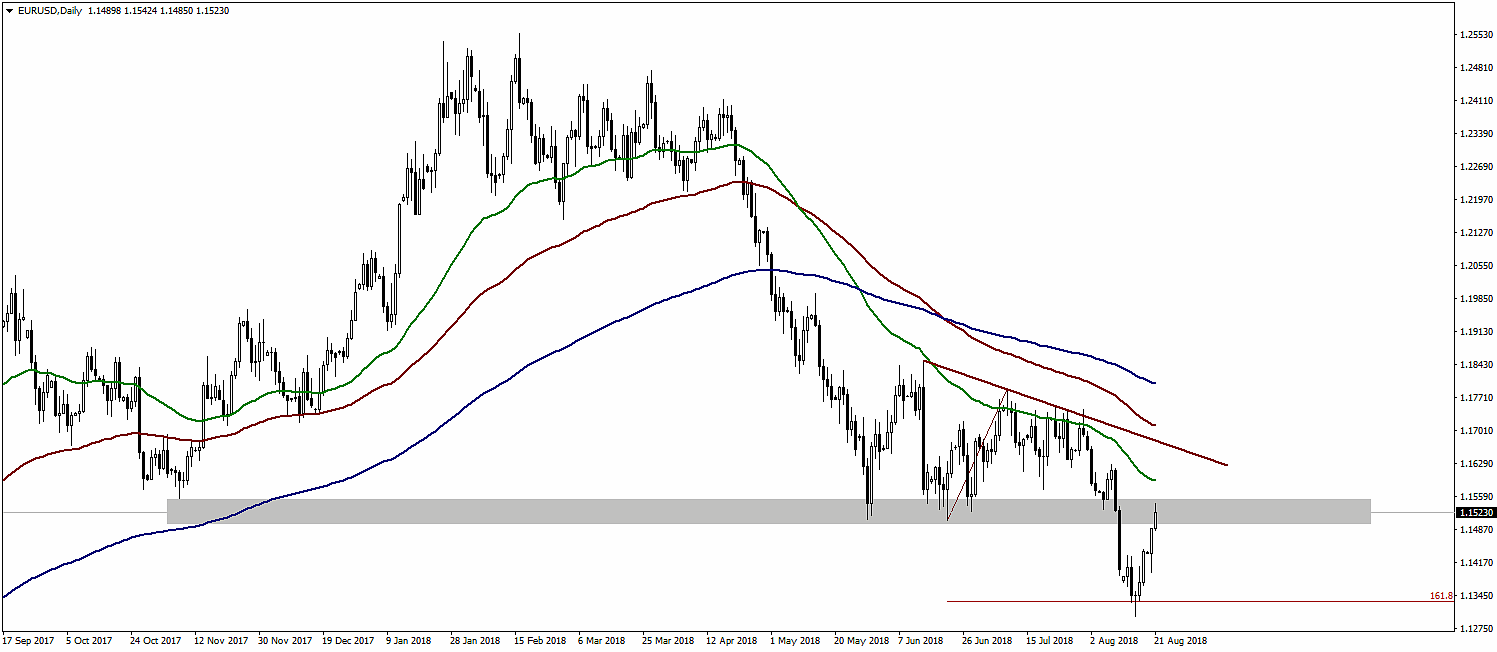Click the 5 Oct 2017 date label
The height and width of the screenshot is (652, 1497).
[90, 641]
